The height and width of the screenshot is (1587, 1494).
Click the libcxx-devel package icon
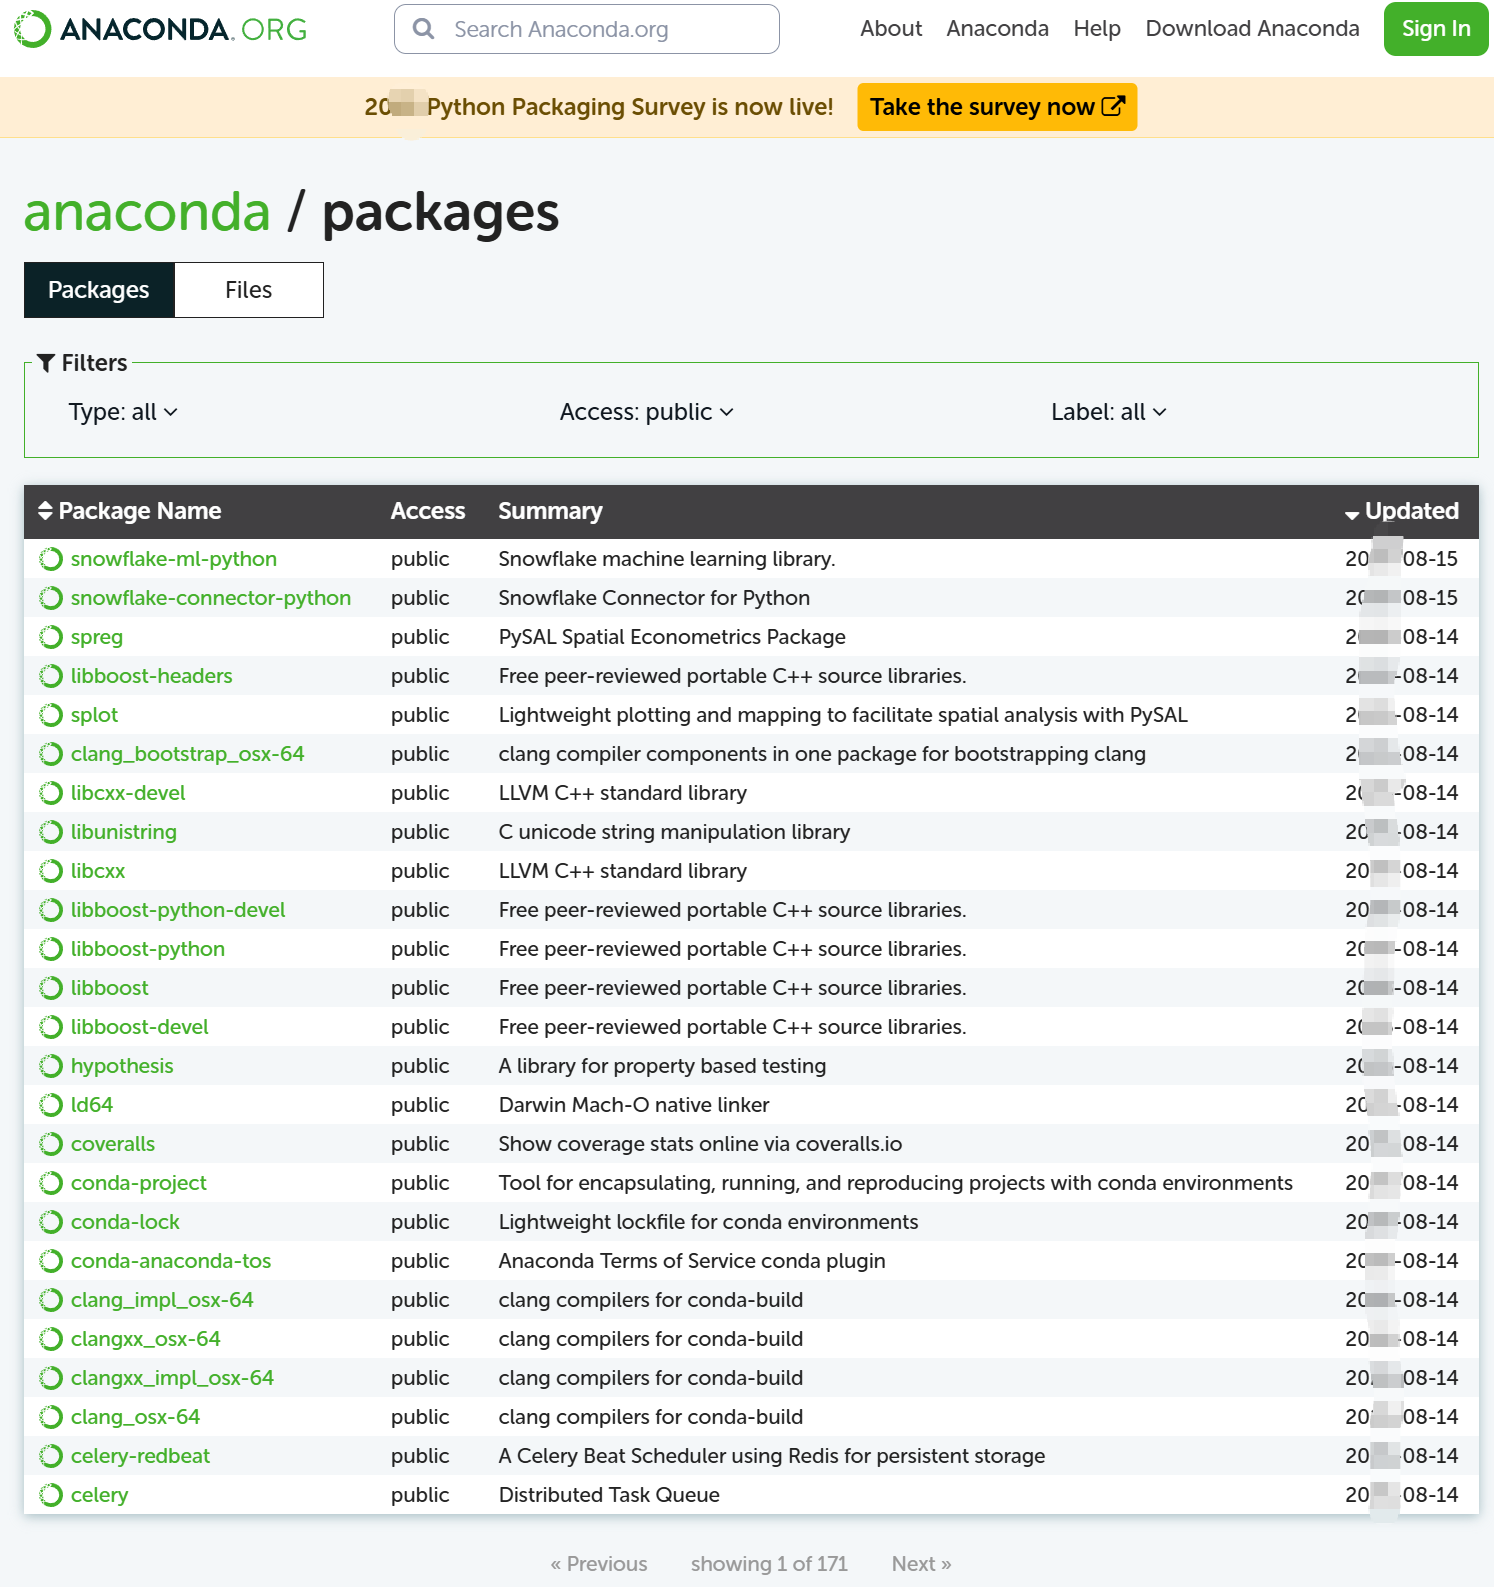click(x=51, y=793)
